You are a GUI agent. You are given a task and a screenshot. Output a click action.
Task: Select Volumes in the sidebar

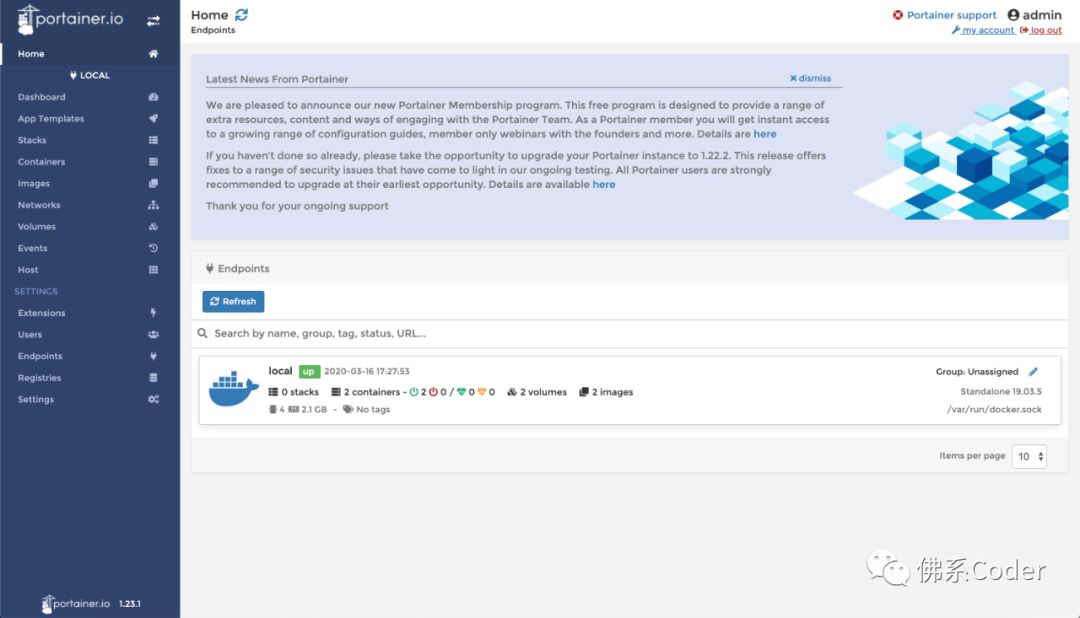coord(37,227)
